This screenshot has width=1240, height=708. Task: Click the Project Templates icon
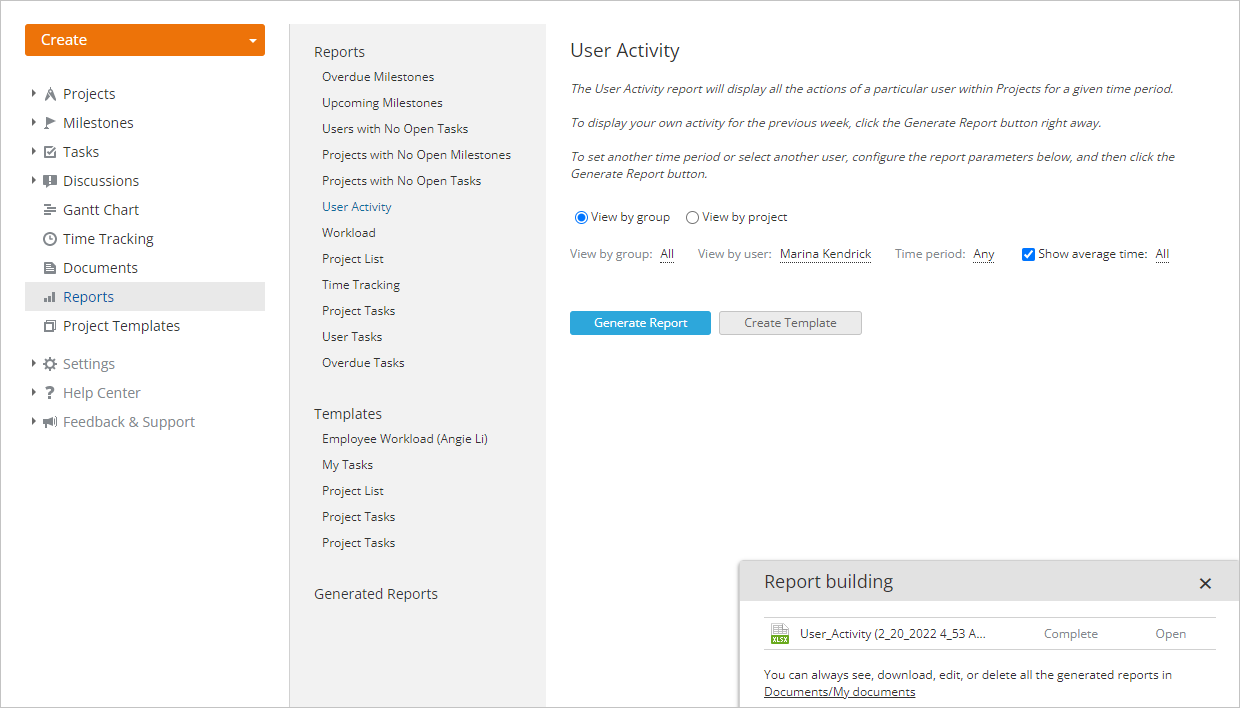click(50, 326)
